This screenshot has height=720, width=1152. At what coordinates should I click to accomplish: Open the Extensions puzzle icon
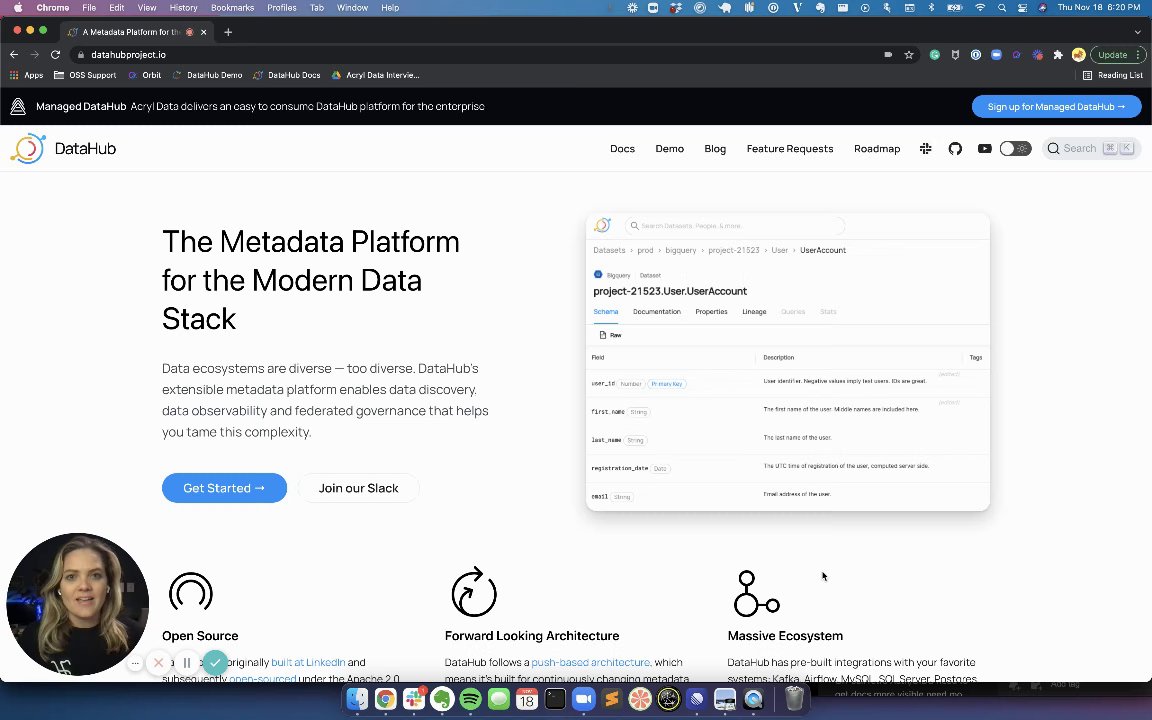[x=1058, y=54]
